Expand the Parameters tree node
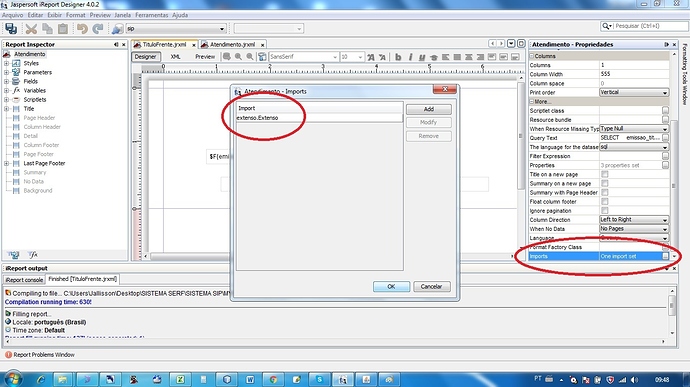Viewport: 690px width, 387px height. coord(6,72)
